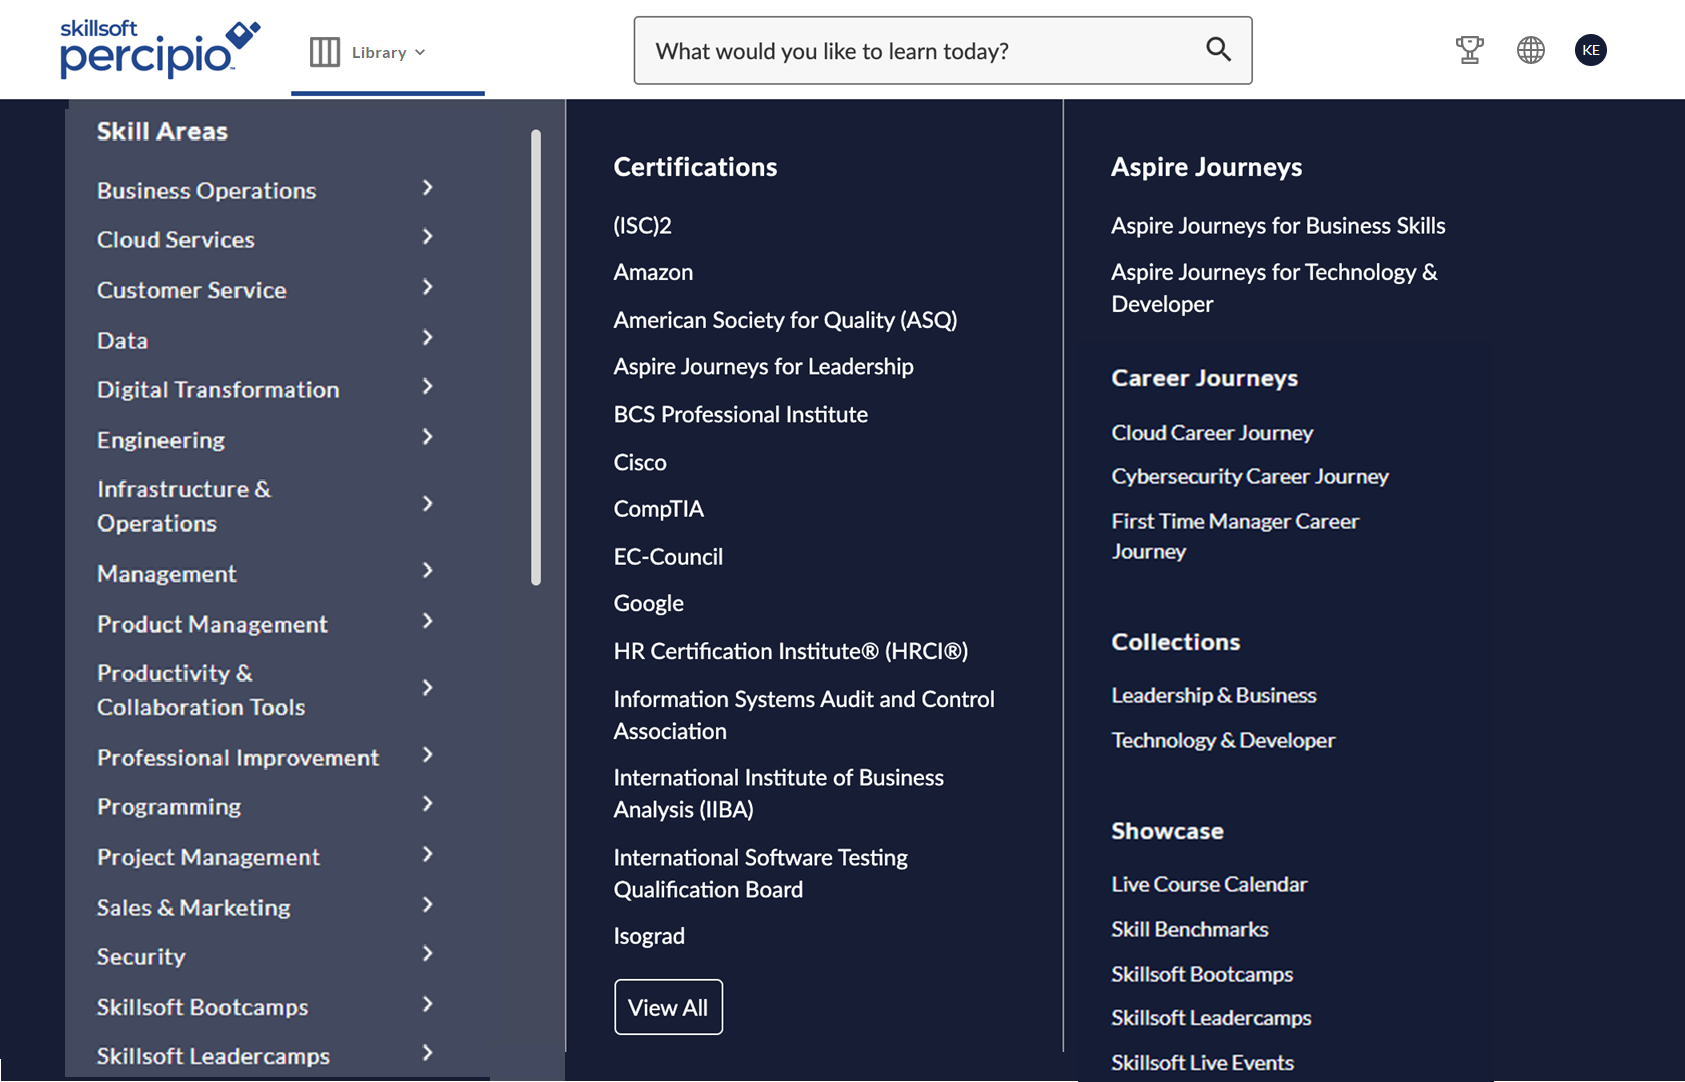
Task: Open BCS Professional Institute link
Action: click(x=741, y=414)
